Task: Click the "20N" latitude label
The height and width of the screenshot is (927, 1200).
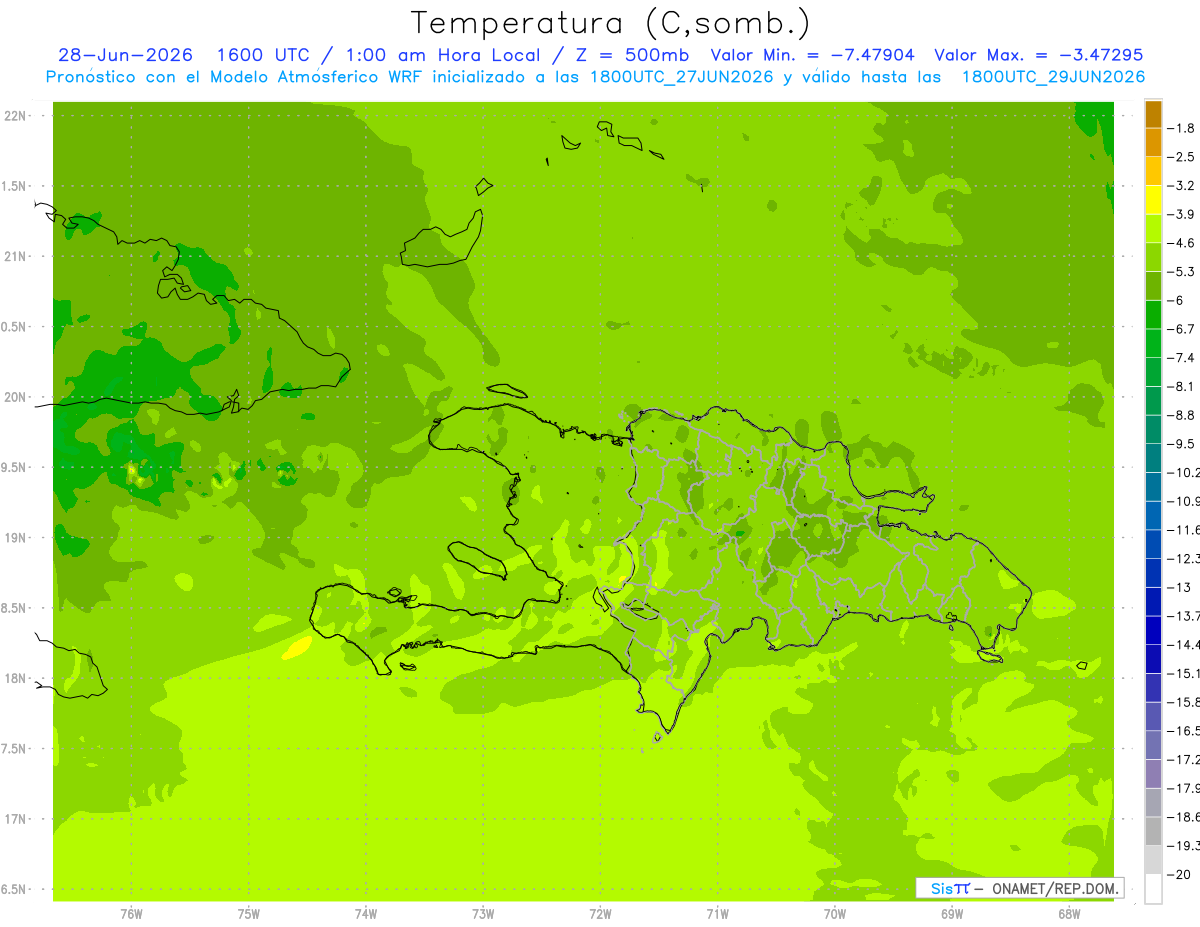Action: [13, 397]
